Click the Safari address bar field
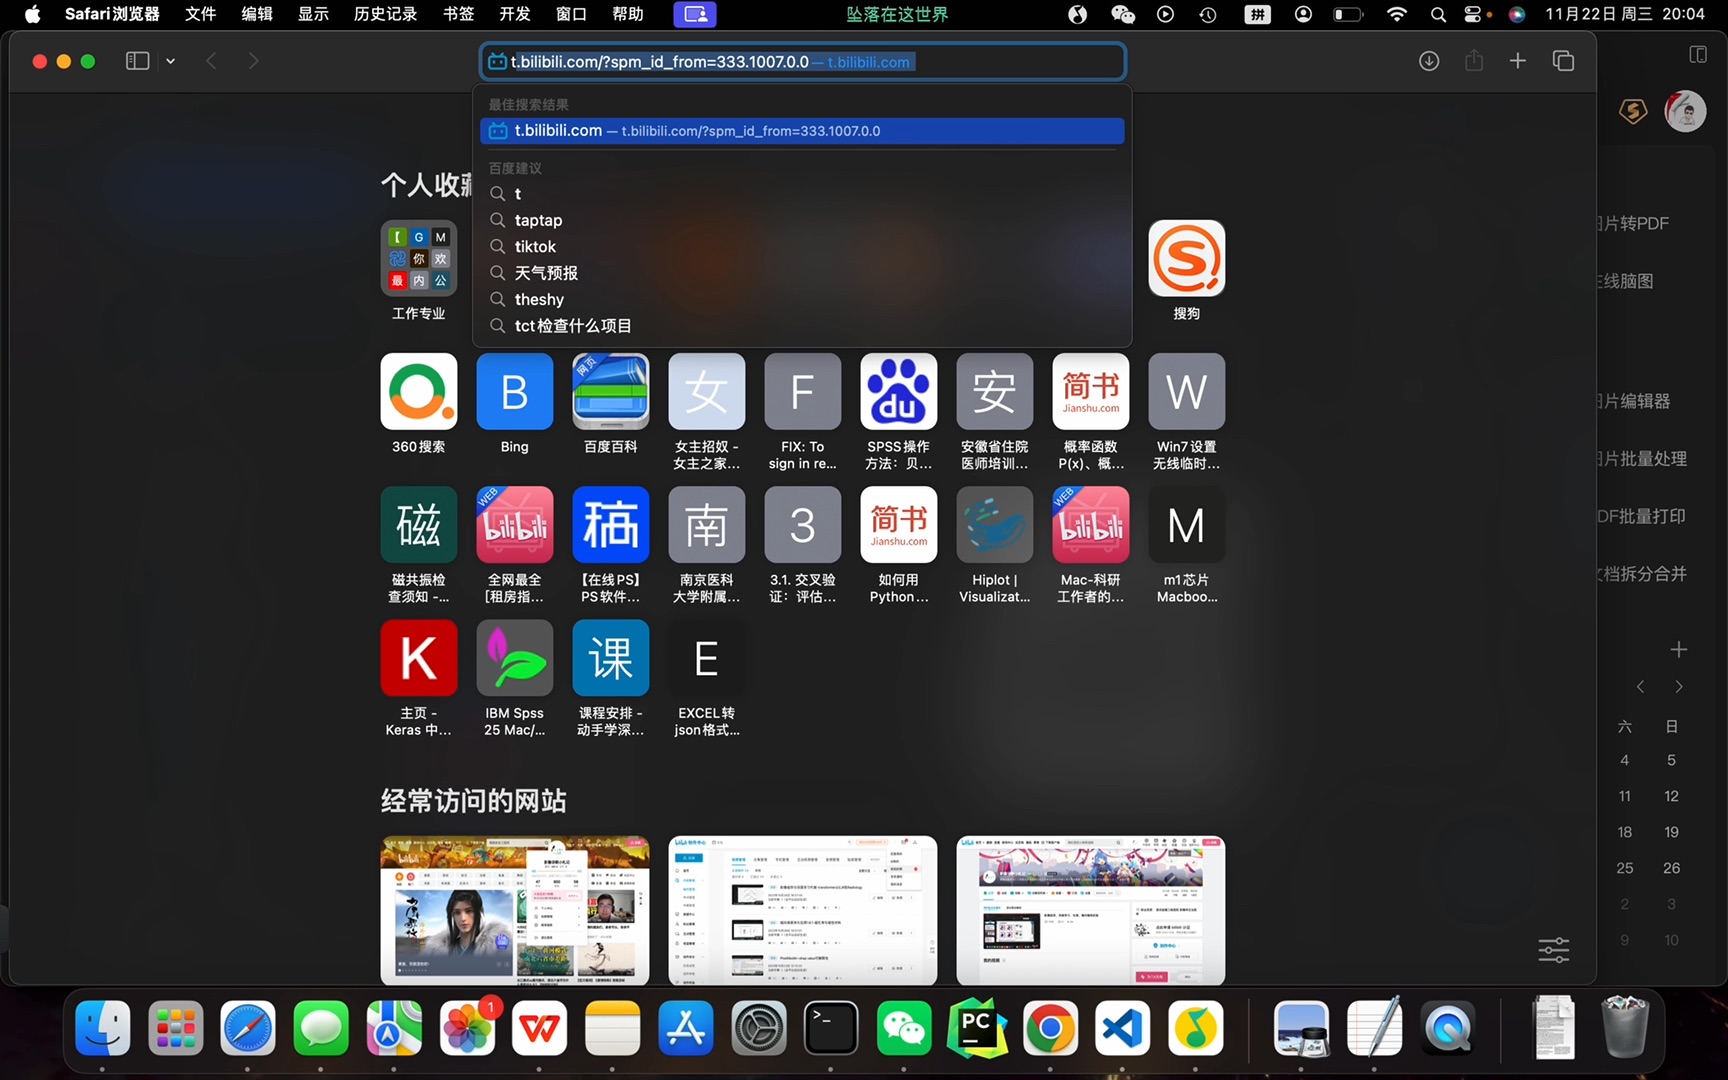Screen dimensions: 1728x1080 click(802, 62)
